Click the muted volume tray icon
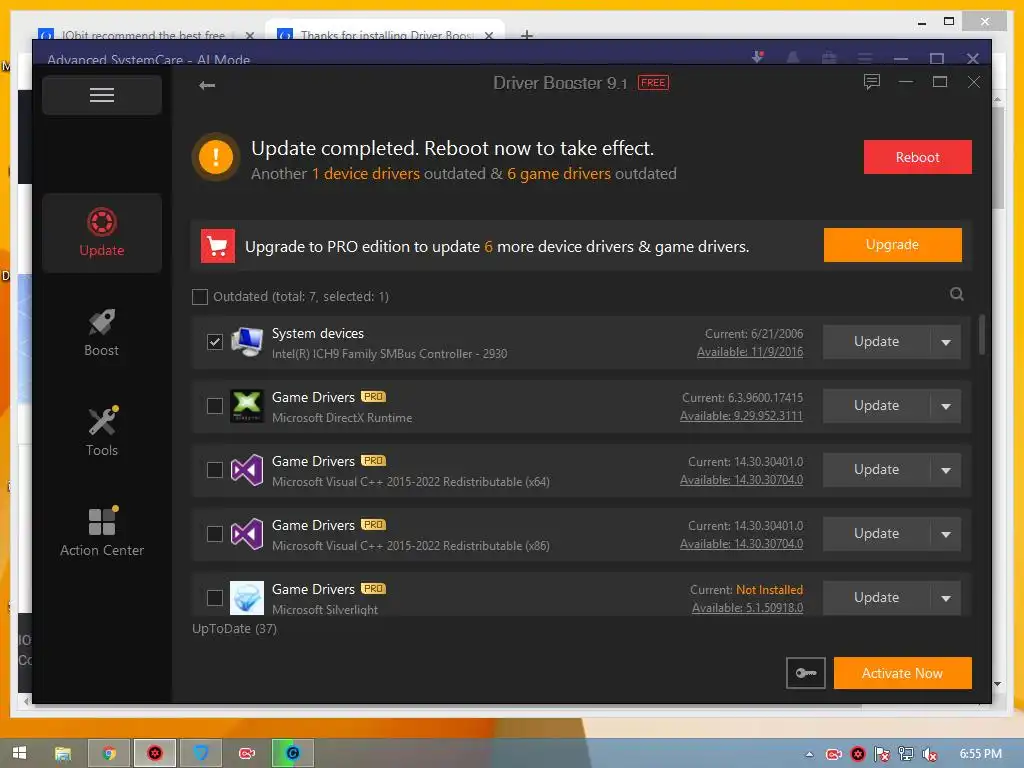The image size is (1024, 768). [x=930, y=754]
